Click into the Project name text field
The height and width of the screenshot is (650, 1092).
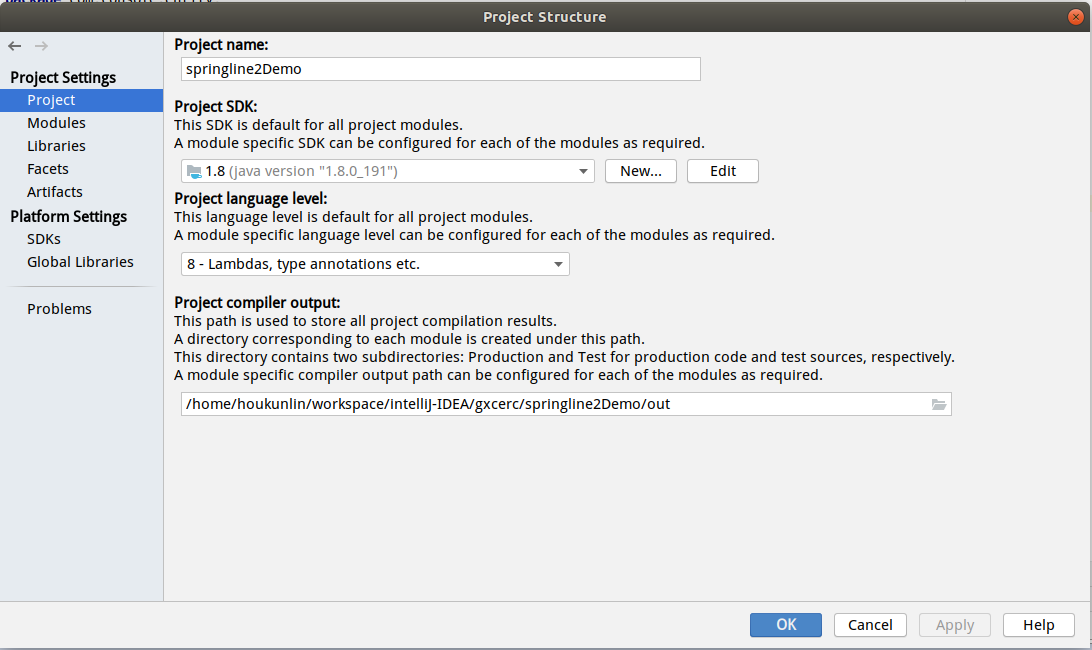(441, 69)
